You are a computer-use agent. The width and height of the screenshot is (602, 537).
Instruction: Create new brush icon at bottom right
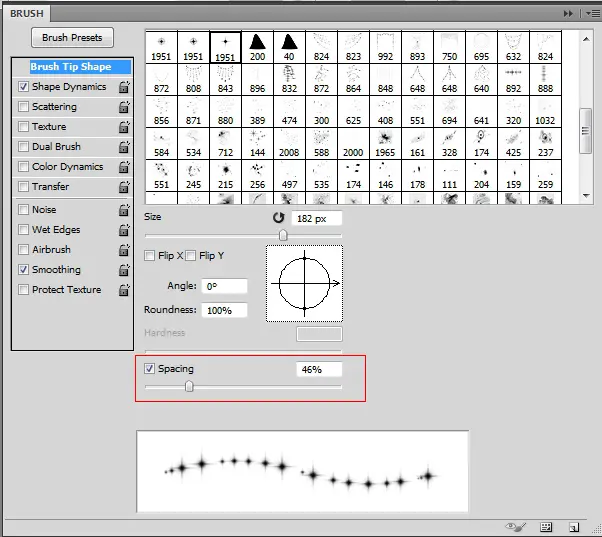[x=574, y=527]
